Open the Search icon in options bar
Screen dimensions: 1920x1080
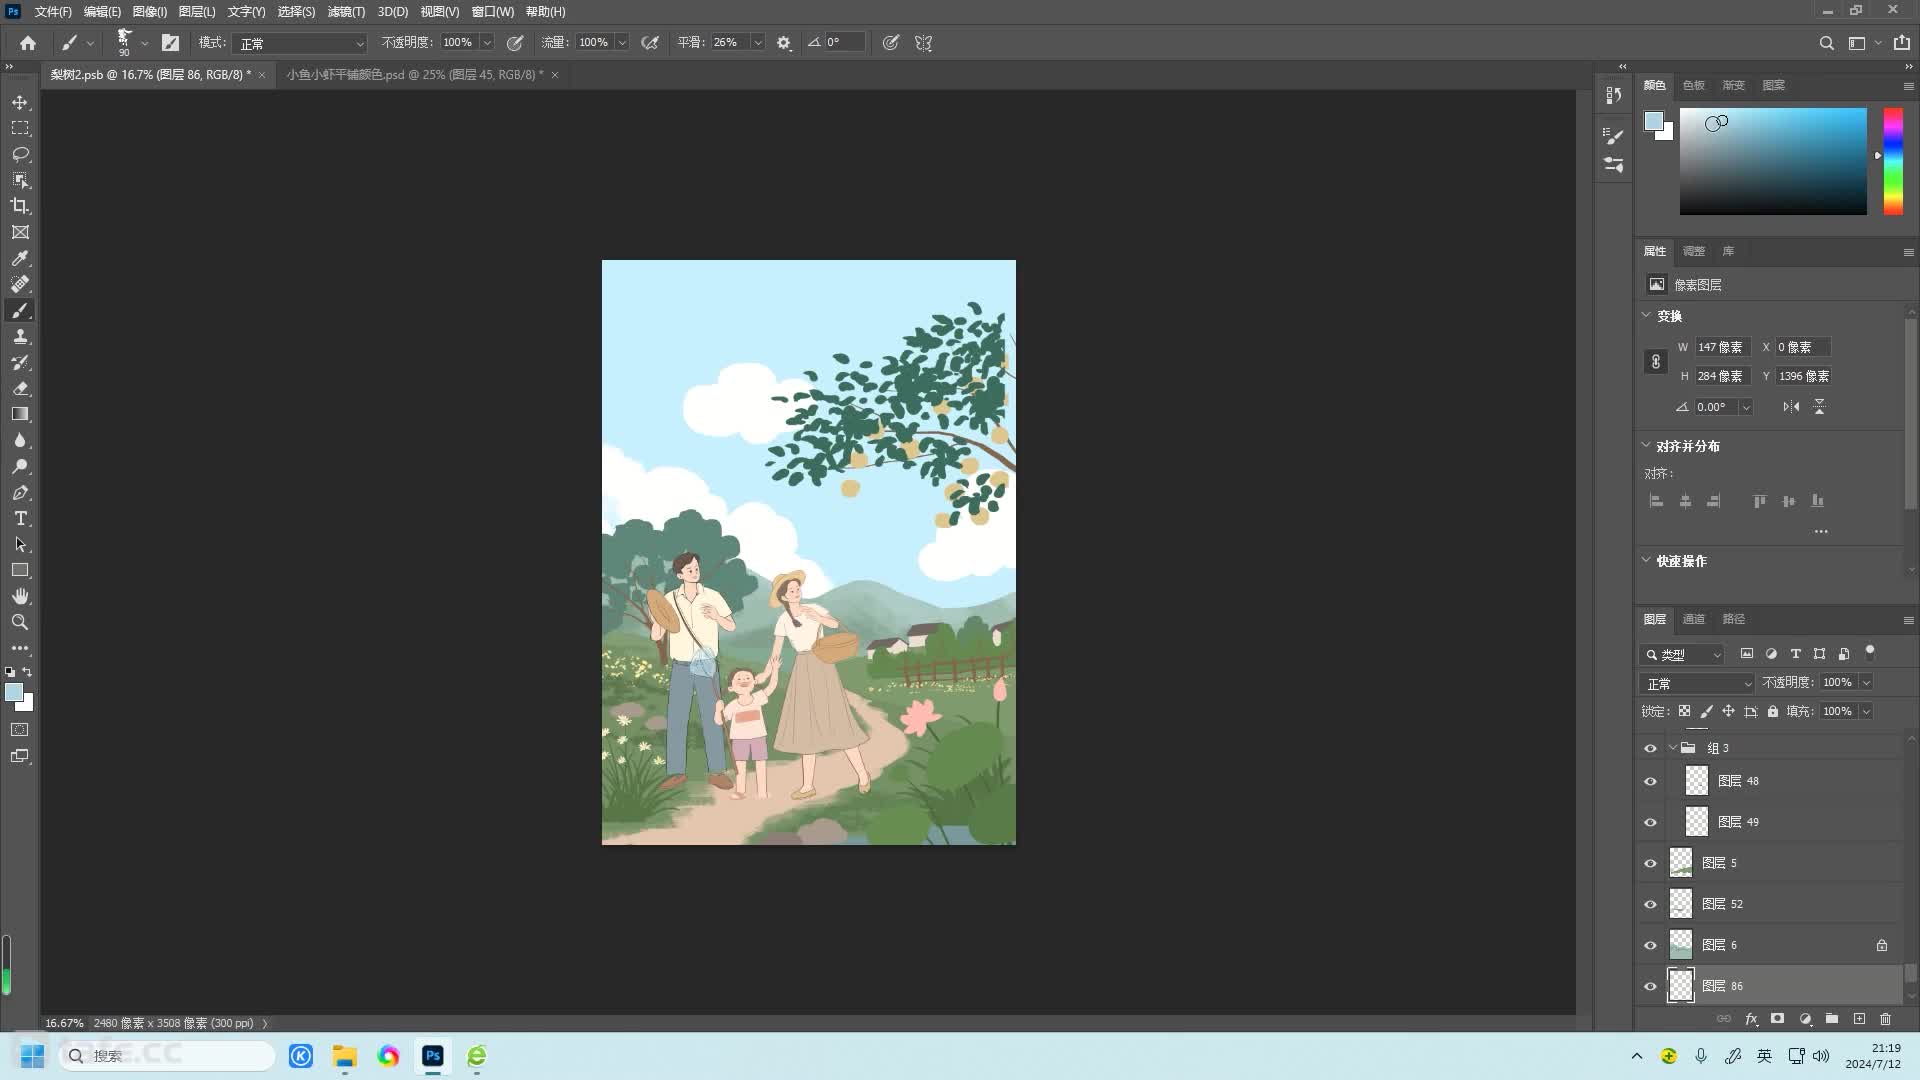tap(1826, 43)
